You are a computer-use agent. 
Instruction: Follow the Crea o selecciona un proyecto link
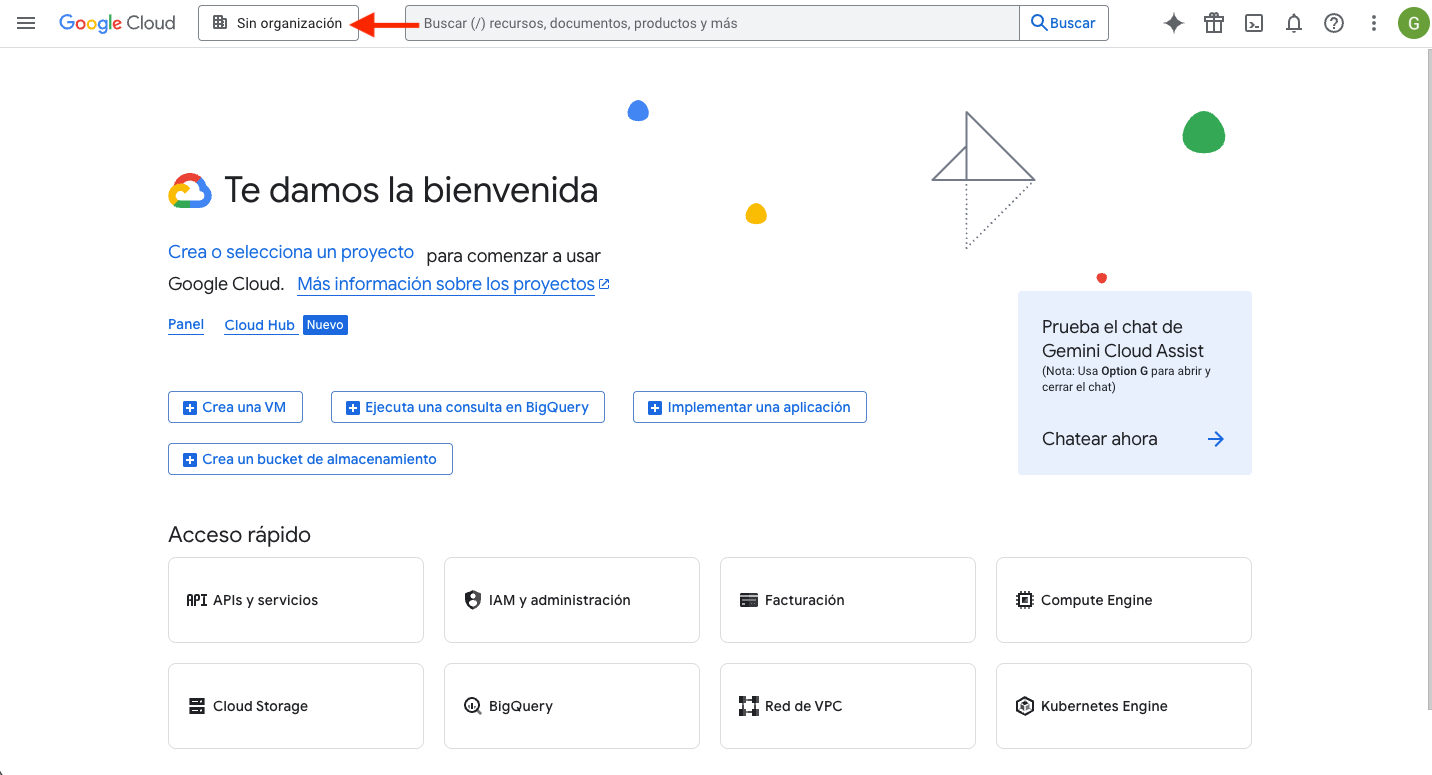(291, 252)
